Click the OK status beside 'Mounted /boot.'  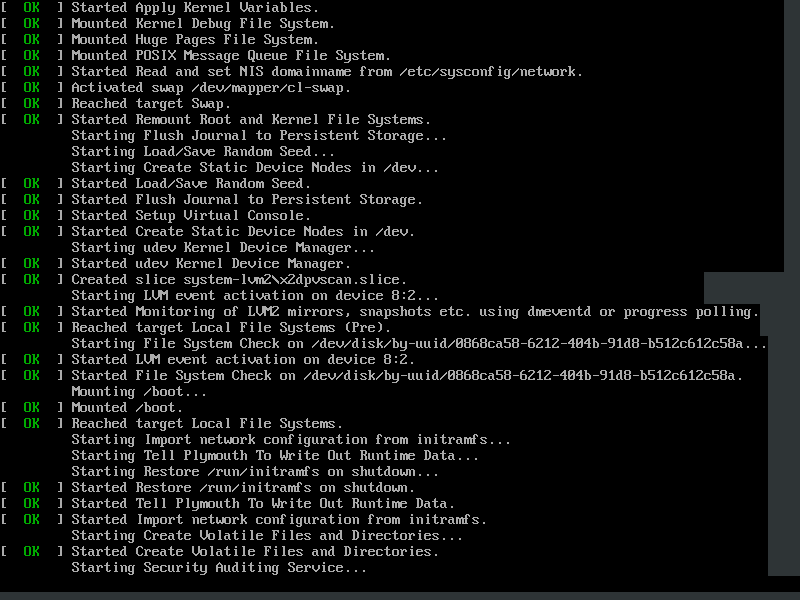[x=32, y=408]
